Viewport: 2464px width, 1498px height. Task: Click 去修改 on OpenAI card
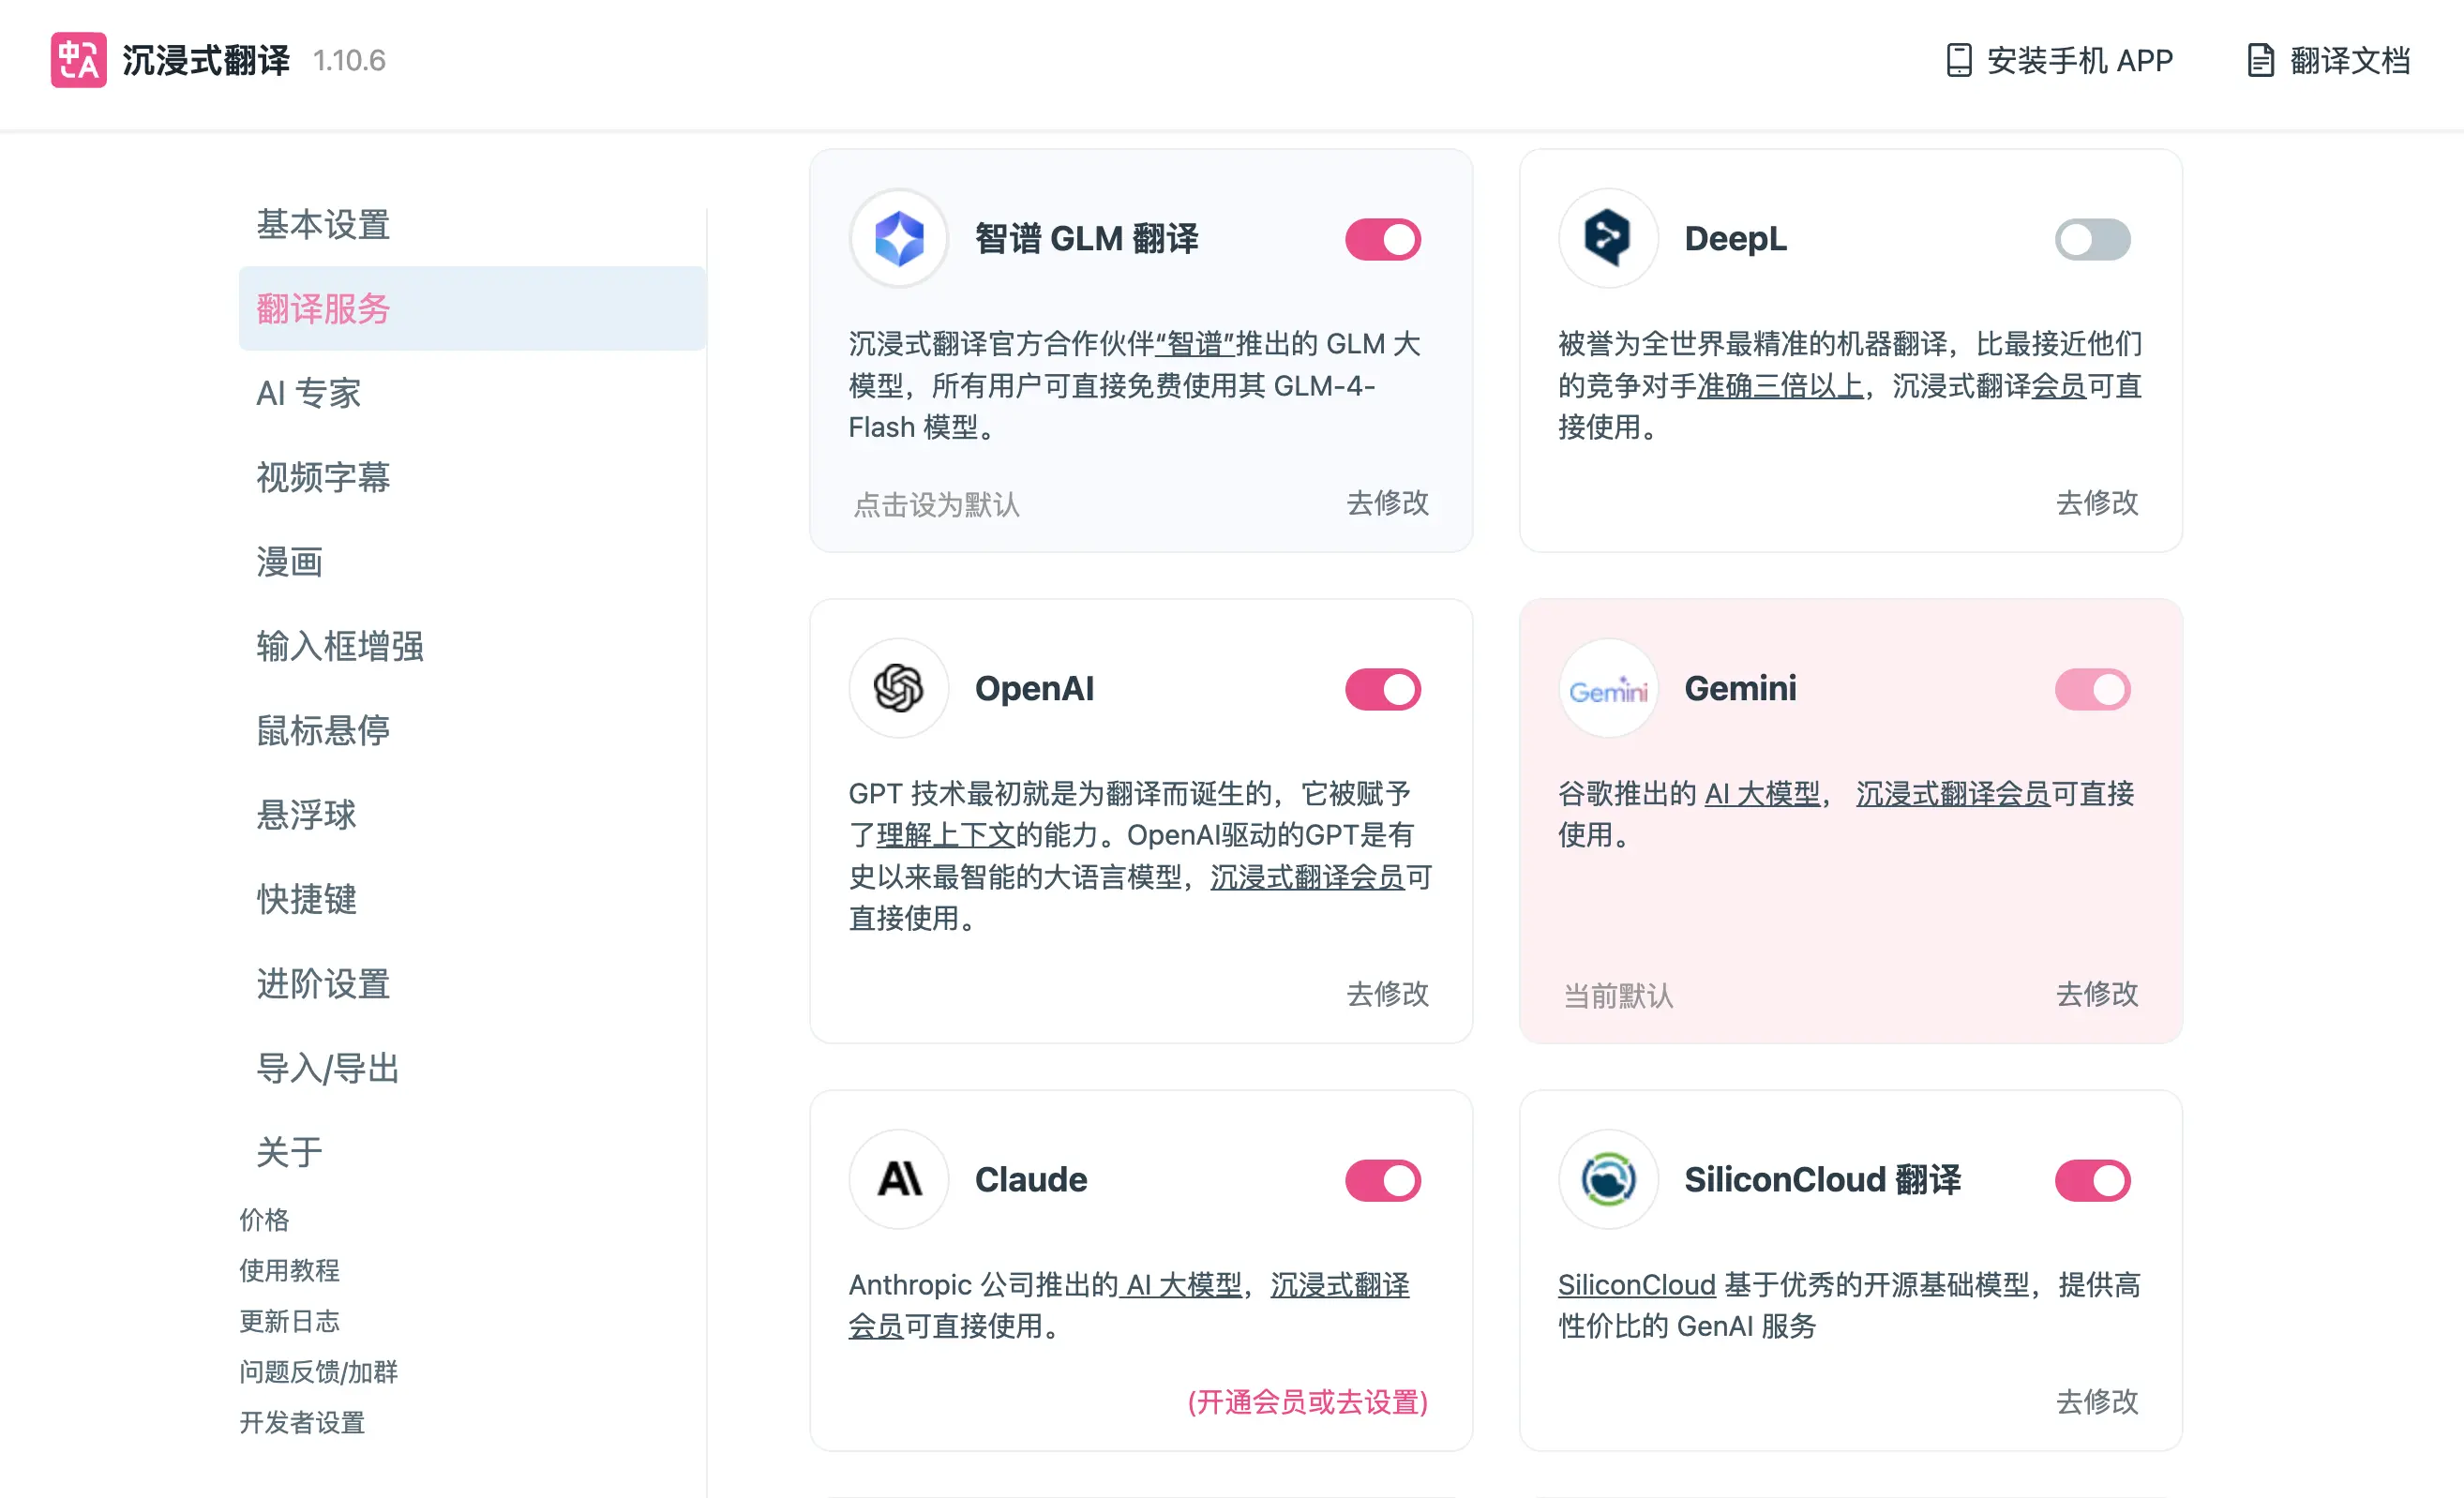(1388, 994)
